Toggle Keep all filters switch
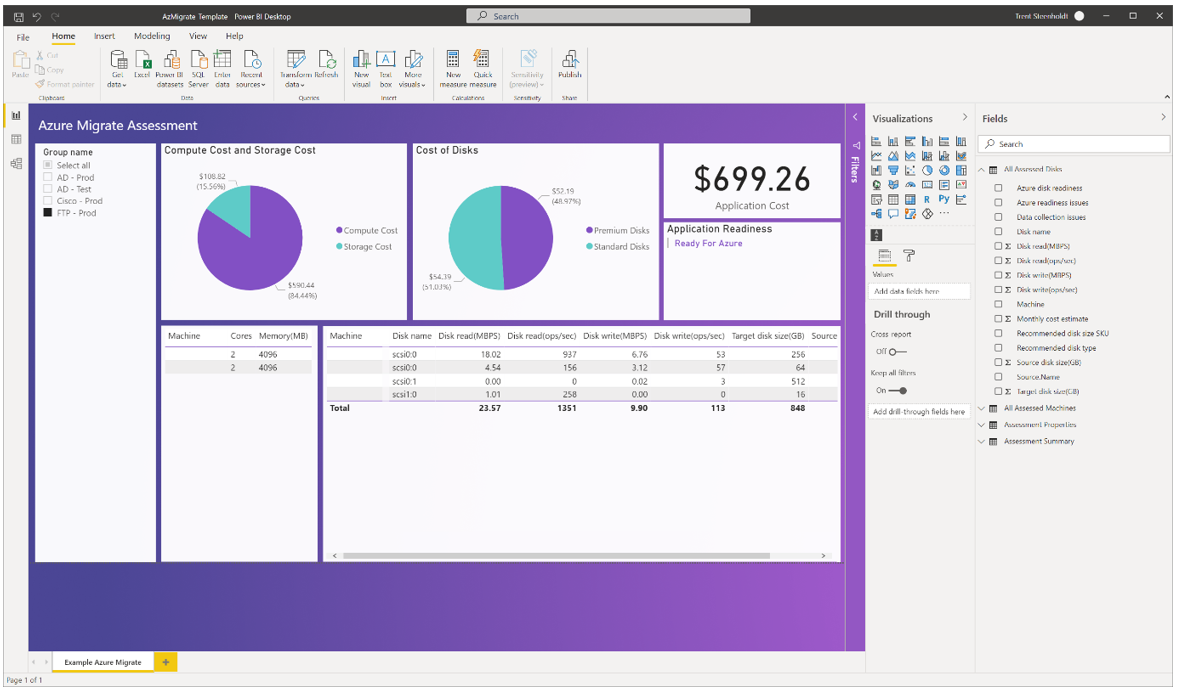Viewport: 1178px width, 692px height. (x=898, y=391)
